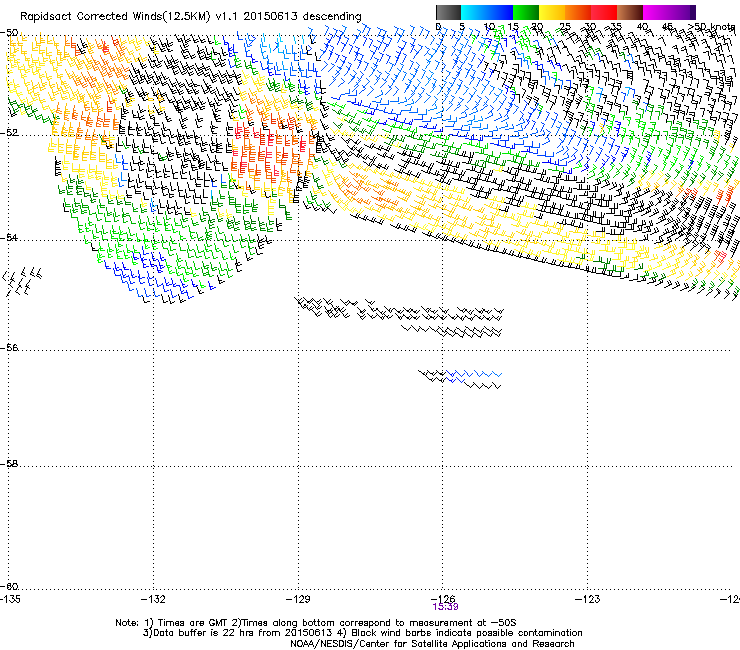Click the yellow 20-25 knots legend swatch
This screenshot has height=650, width=740.
coord(552,12)
